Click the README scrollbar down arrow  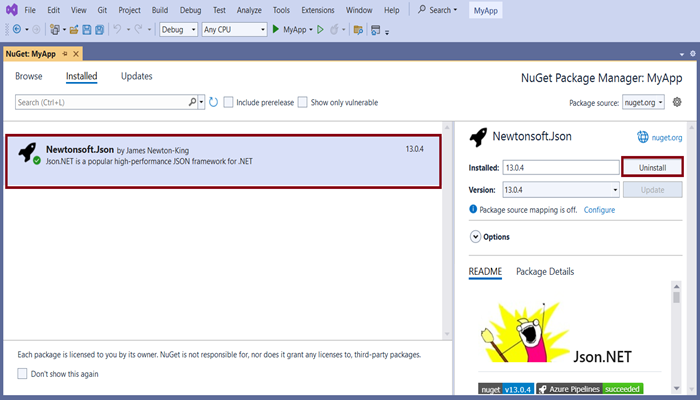click(x=676, y=388)
